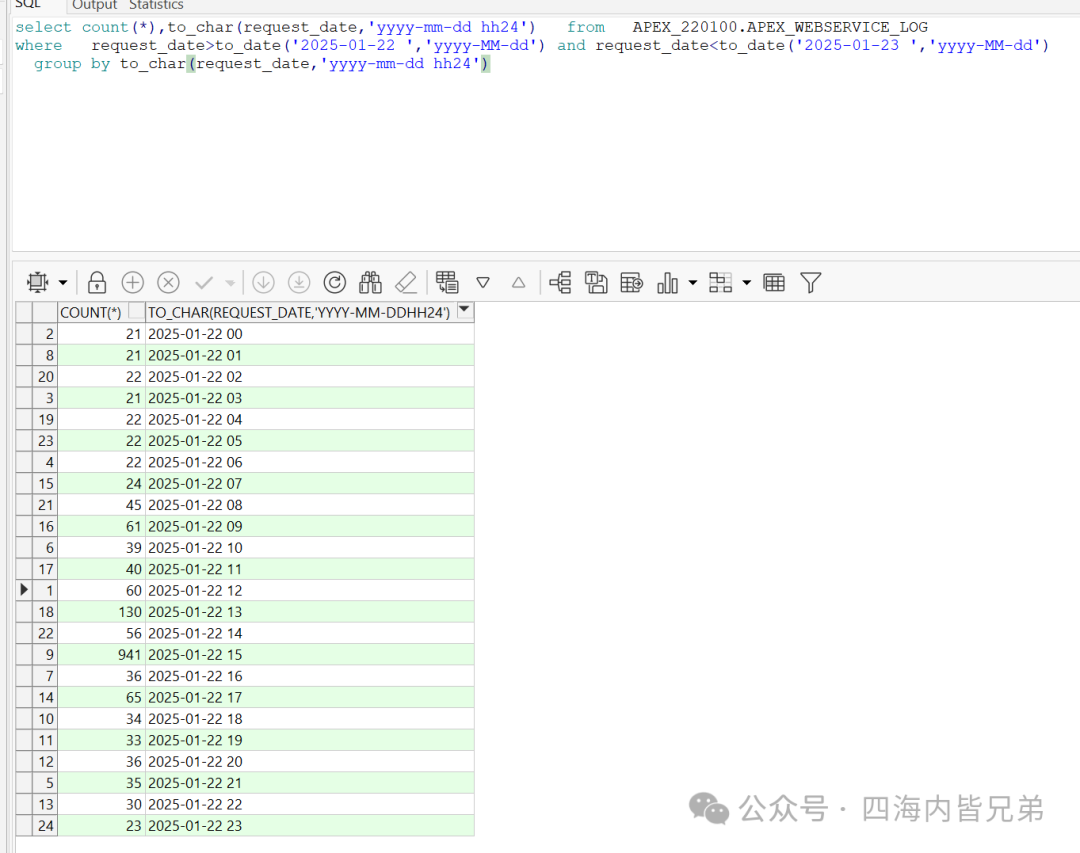Click the query by example icon
Screen dimensions: 1080x853
(447, 282)
